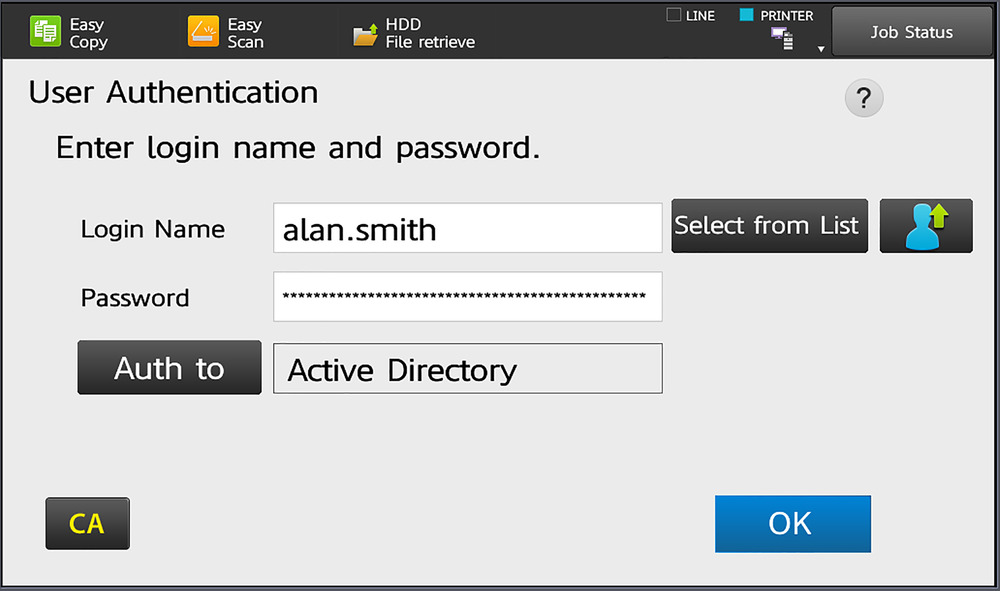Click the Active Directory field
Image resolution: width=1000 pixels, height=591 pixels.
(467, 368)
